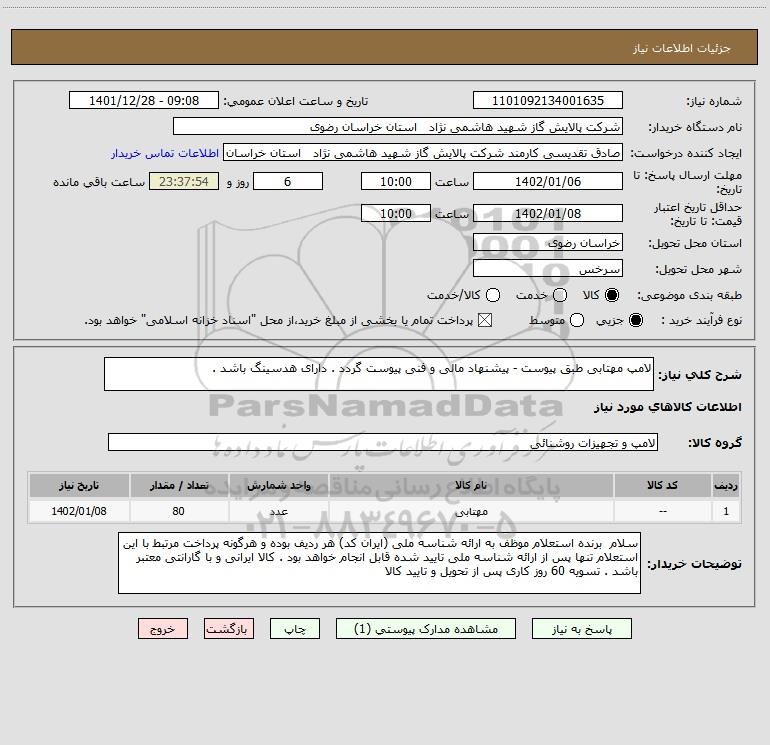
Task: Click the شهر محل تحویل field سرخس
Action: tap(548, 268)
